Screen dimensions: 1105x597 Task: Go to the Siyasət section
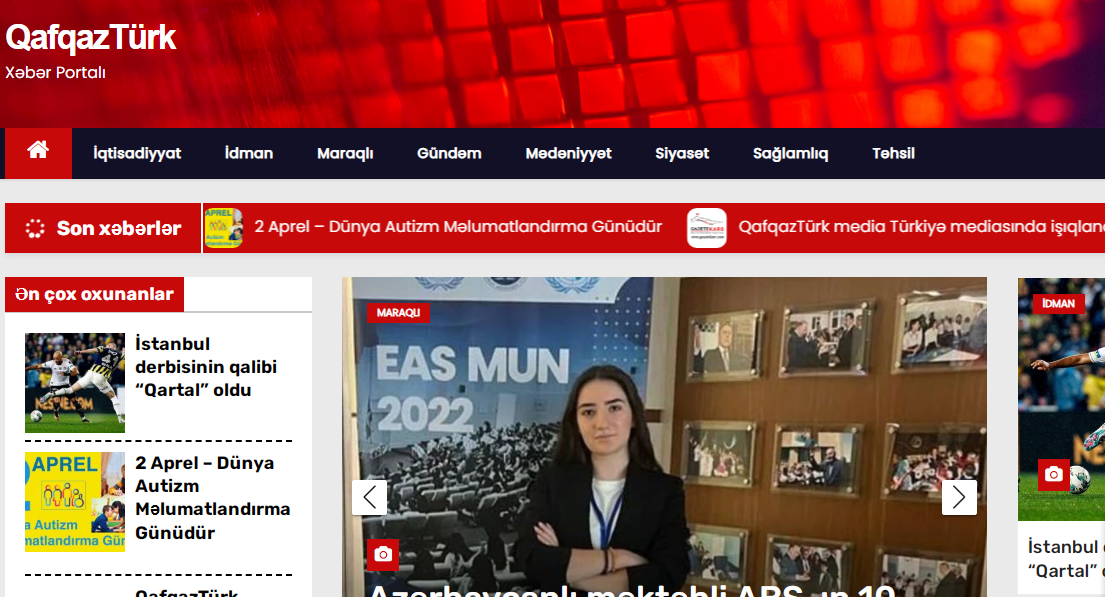(x=682, y=153)
